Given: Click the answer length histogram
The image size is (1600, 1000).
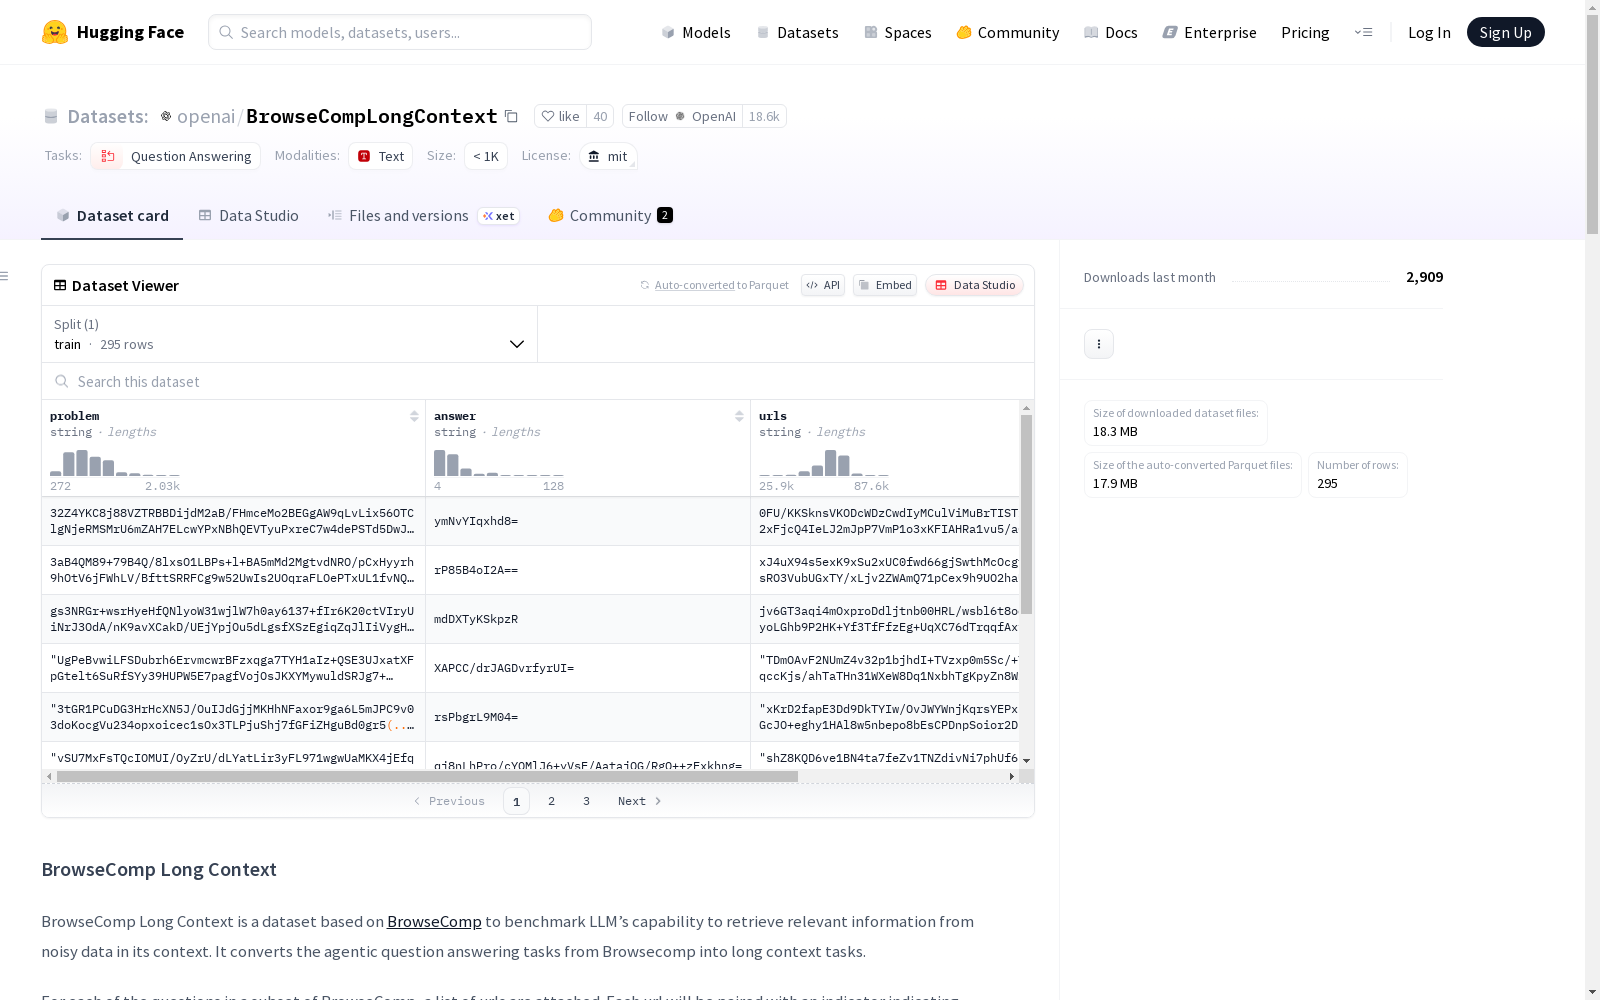Looking at the screenshot, I should click(x=499, y=463).
